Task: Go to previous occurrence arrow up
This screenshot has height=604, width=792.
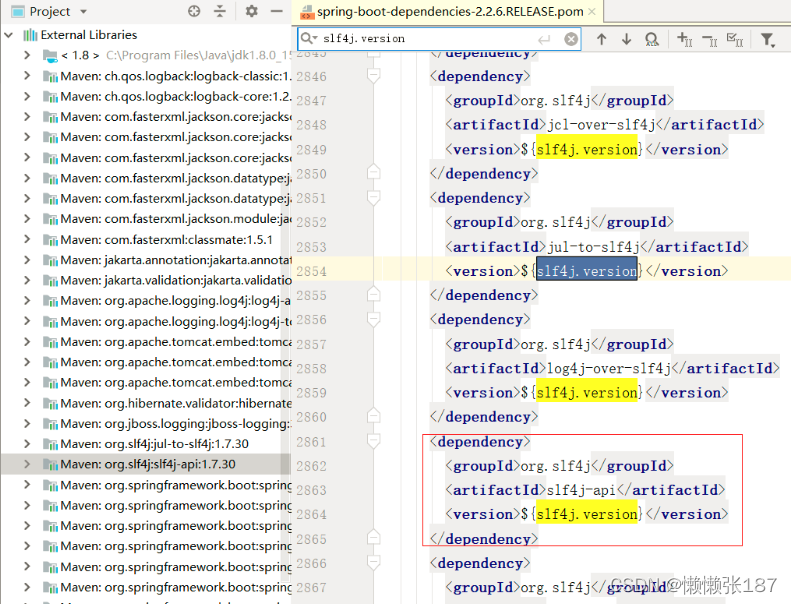Action: pyautogui.click(x=601, y=39)
